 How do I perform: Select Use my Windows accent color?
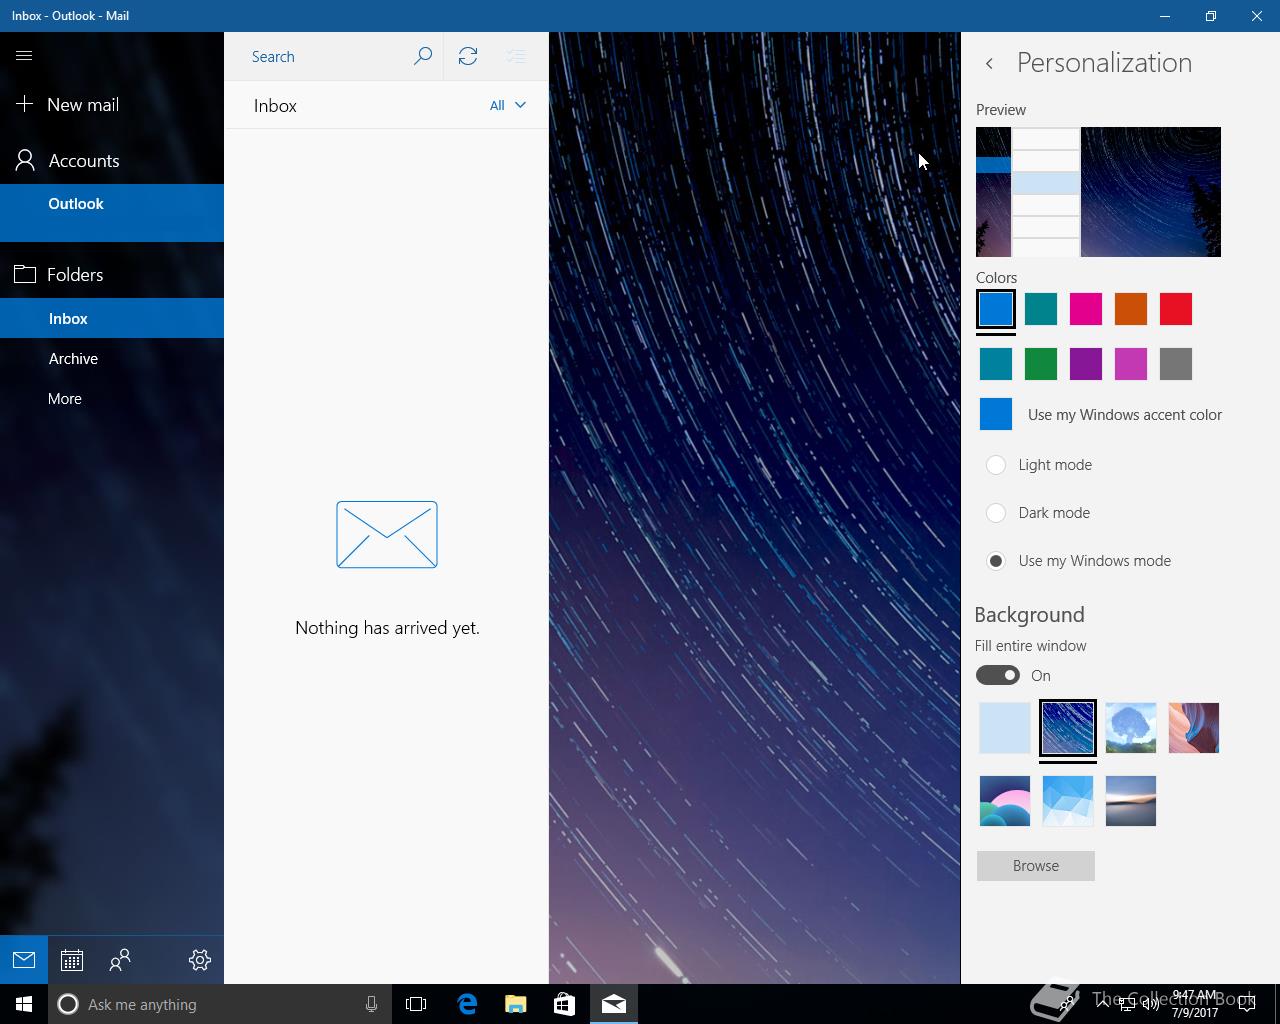point(1100,414)
